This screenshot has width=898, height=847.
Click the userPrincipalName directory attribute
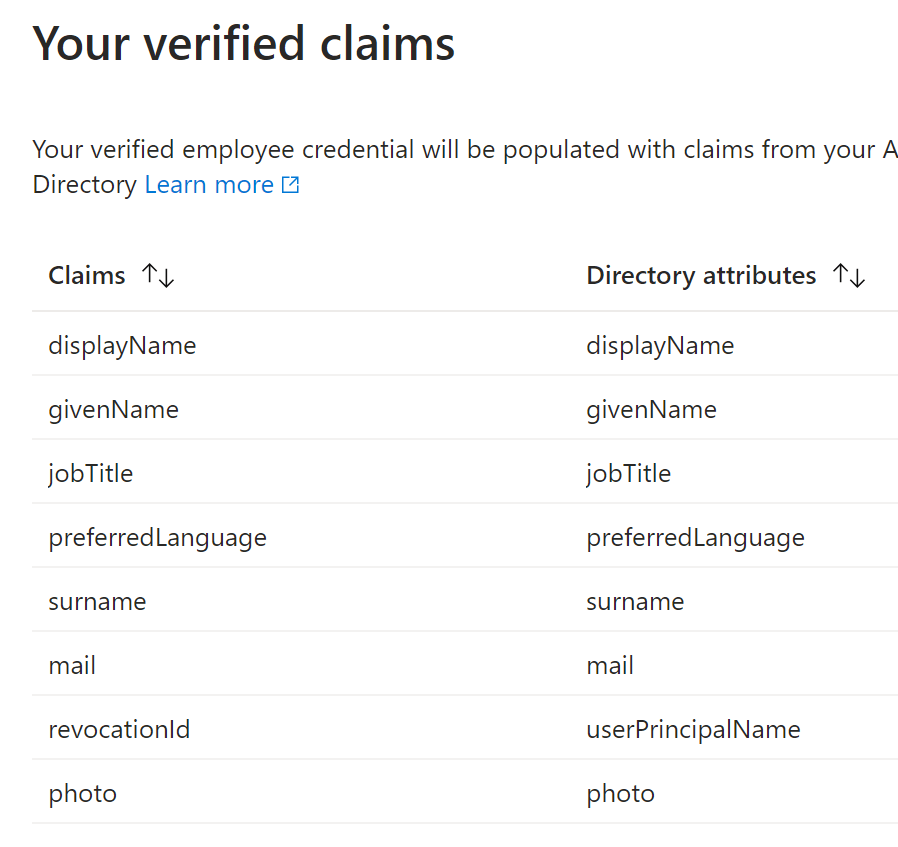pos(693,730)
